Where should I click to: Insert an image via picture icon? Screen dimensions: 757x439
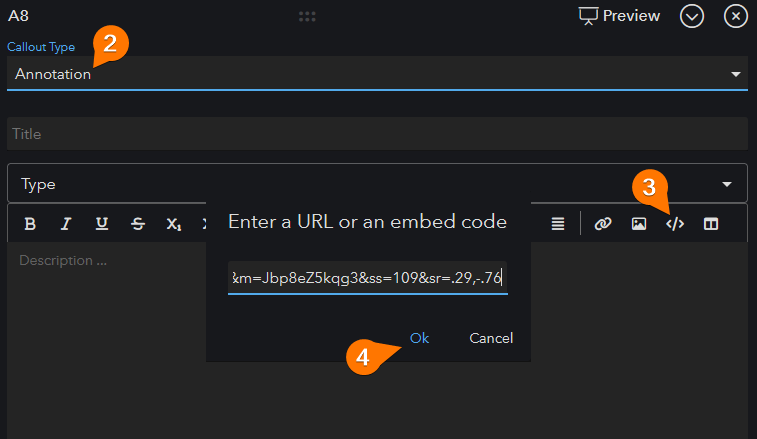(639, 224)
